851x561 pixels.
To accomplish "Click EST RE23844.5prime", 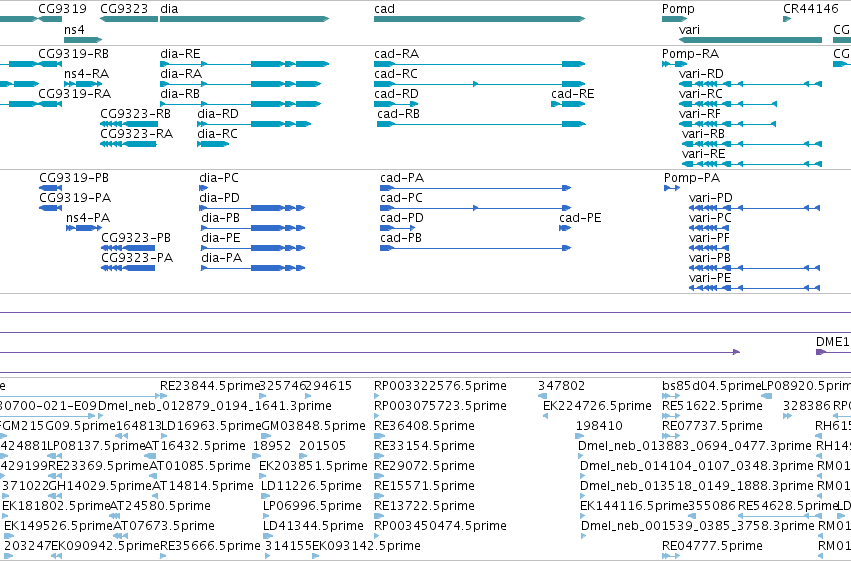I will pos(210,386).
